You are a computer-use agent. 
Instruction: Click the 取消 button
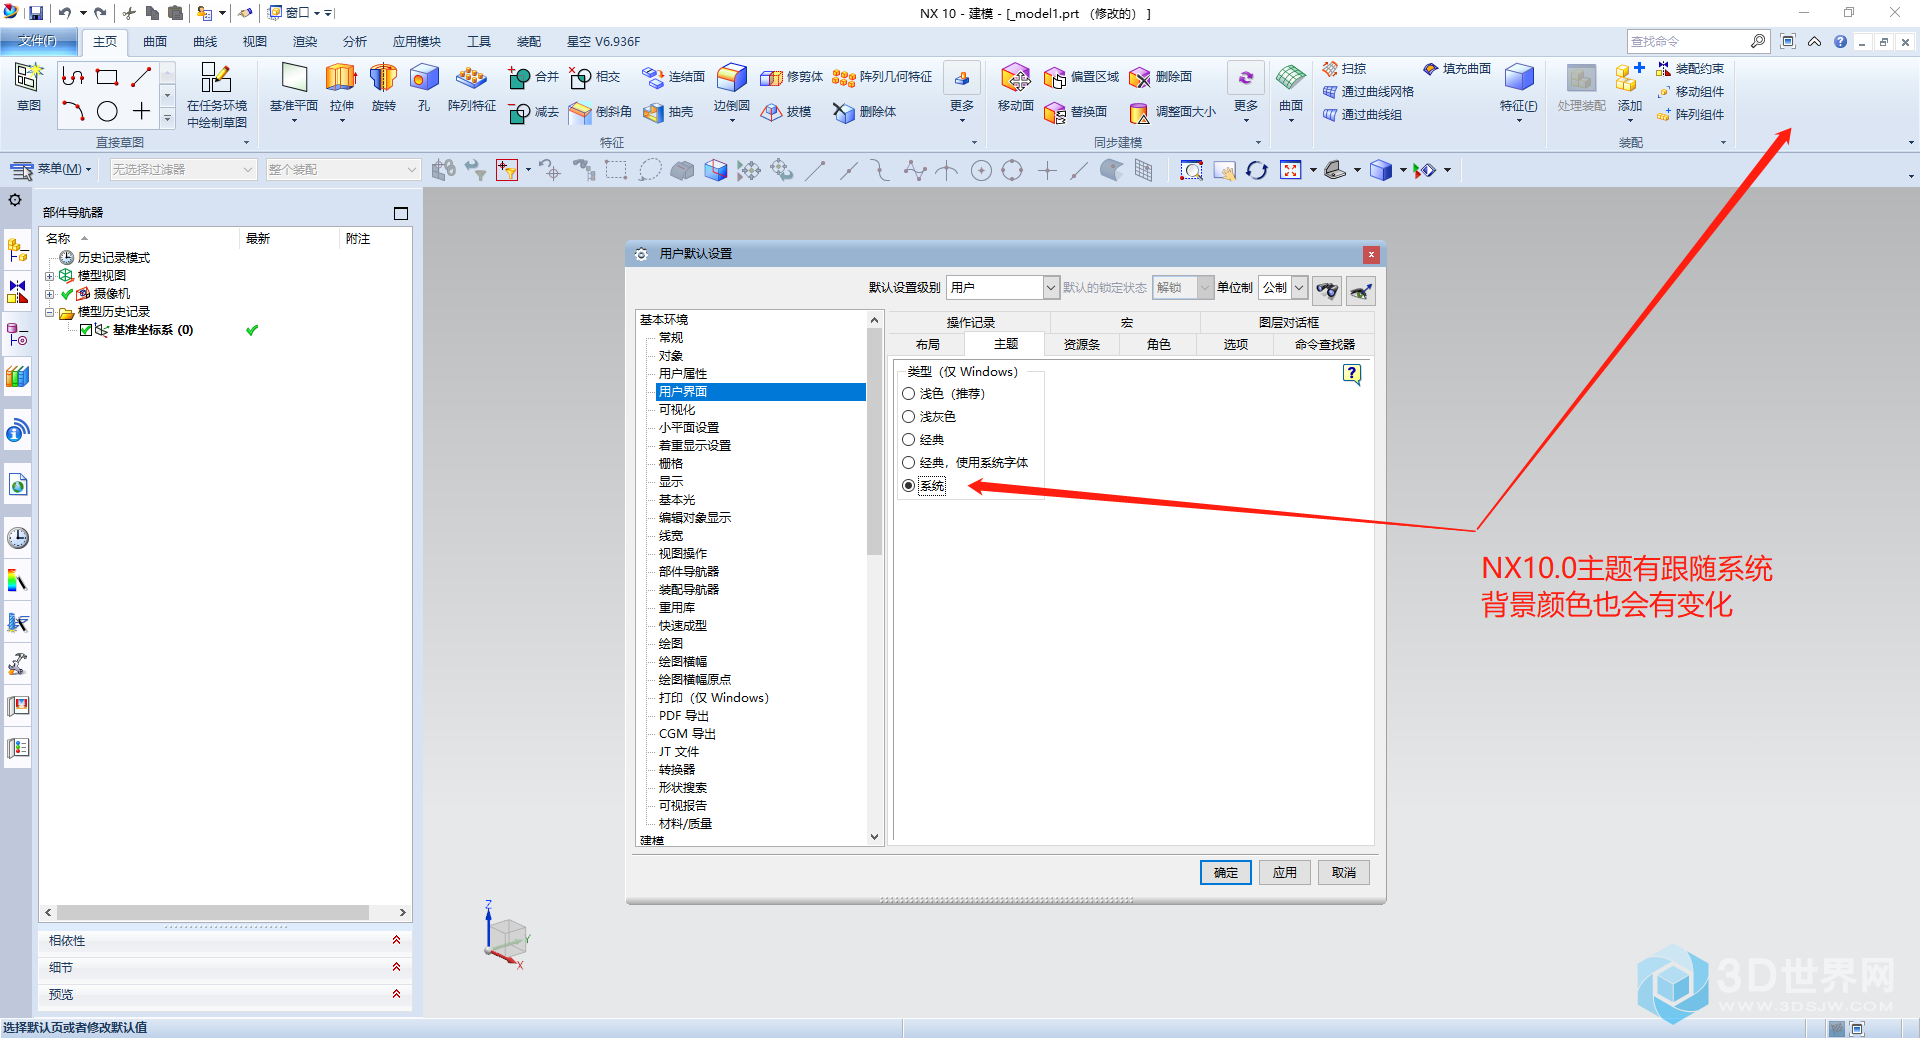pyautogui.click(x=1344, y=873)
